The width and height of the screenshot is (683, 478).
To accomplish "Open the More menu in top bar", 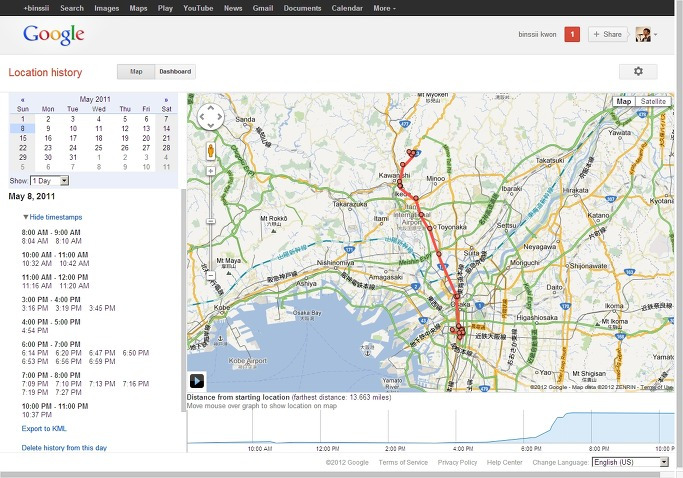I will 384,8.
